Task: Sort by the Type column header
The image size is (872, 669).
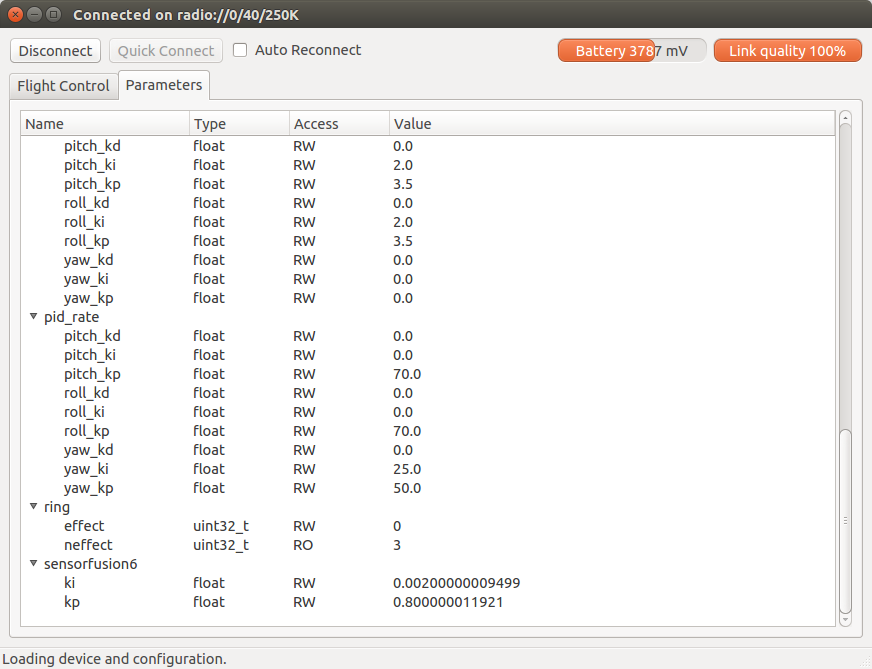Action: [239, 123]
